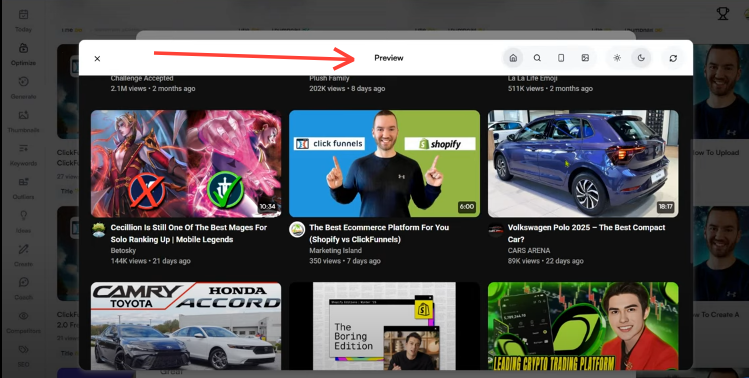Open The Boring Edition video thumbnail
The height and width of the screenshot is (378, 749).
tap(384, 325)
